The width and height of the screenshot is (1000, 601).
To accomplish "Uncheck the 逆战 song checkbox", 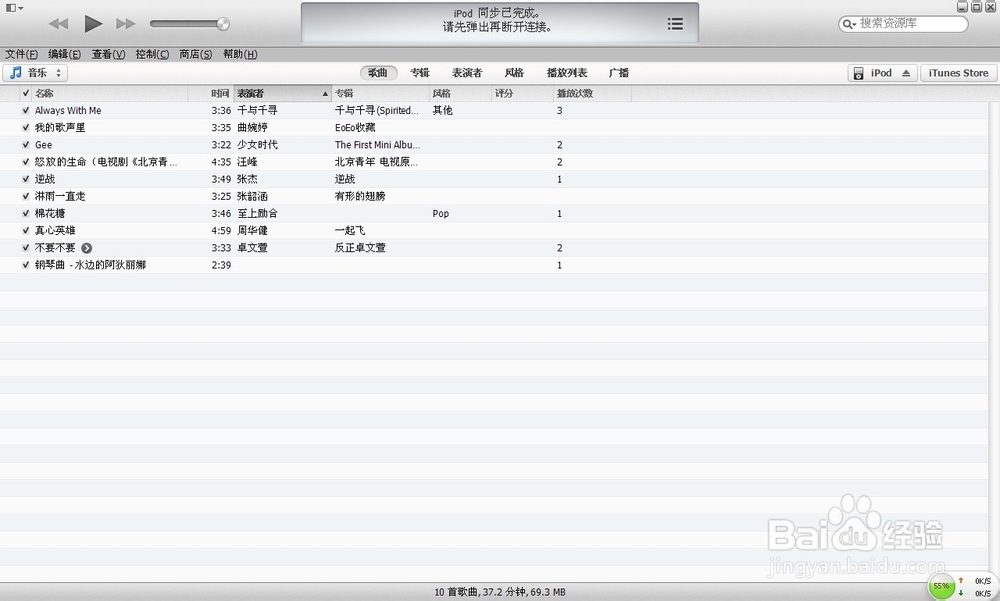I will click(26, 179).
